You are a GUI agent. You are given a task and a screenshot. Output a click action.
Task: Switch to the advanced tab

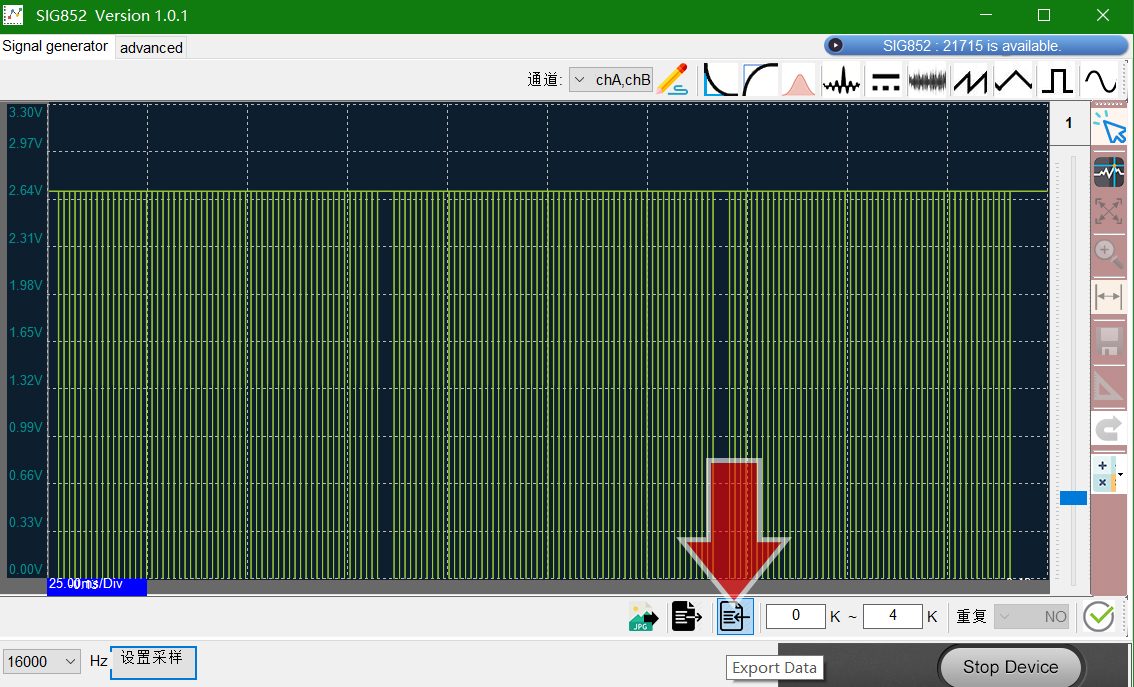pos(151,48)
